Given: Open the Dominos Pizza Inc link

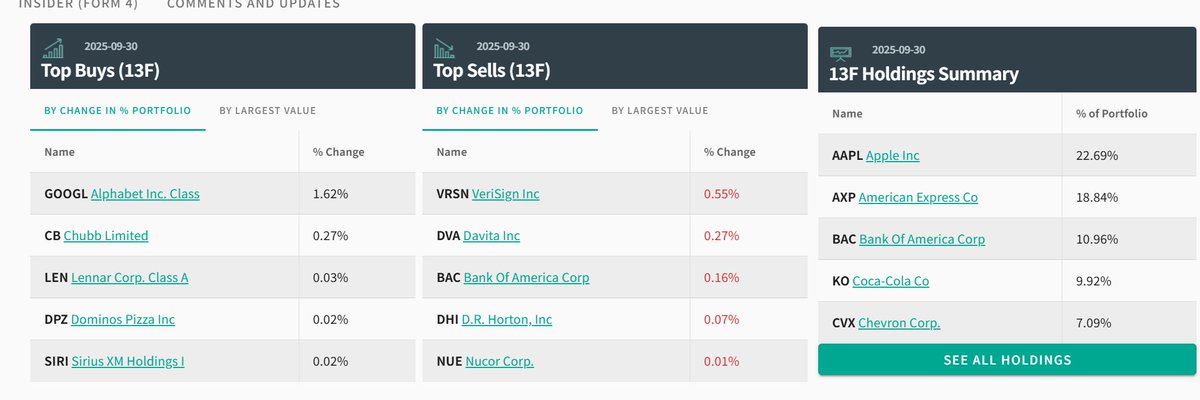Looking at the screenshot, I should (x=122, y=320).
